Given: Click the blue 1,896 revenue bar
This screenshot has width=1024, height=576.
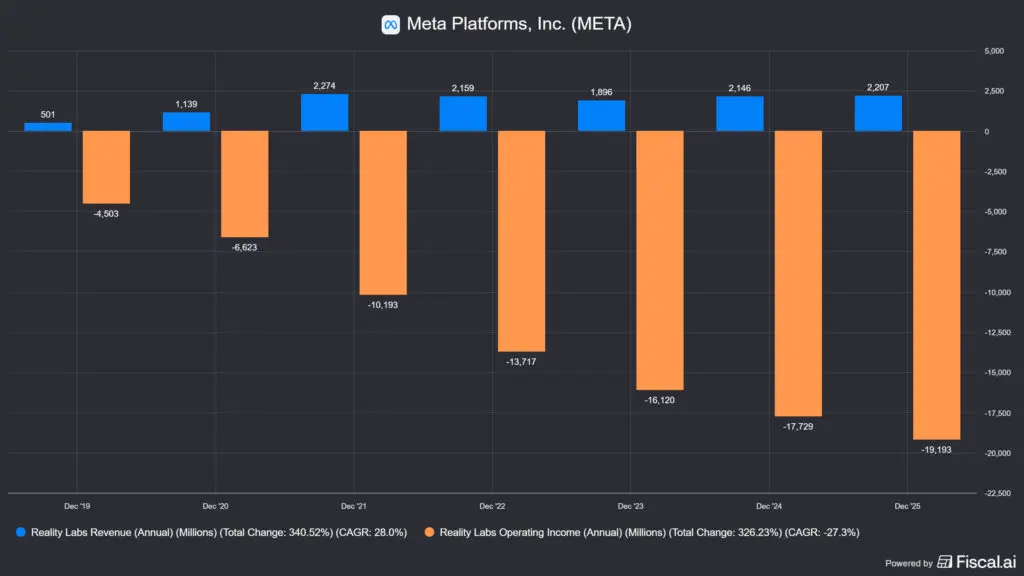Looking at the screenshot, I should 601,116.
